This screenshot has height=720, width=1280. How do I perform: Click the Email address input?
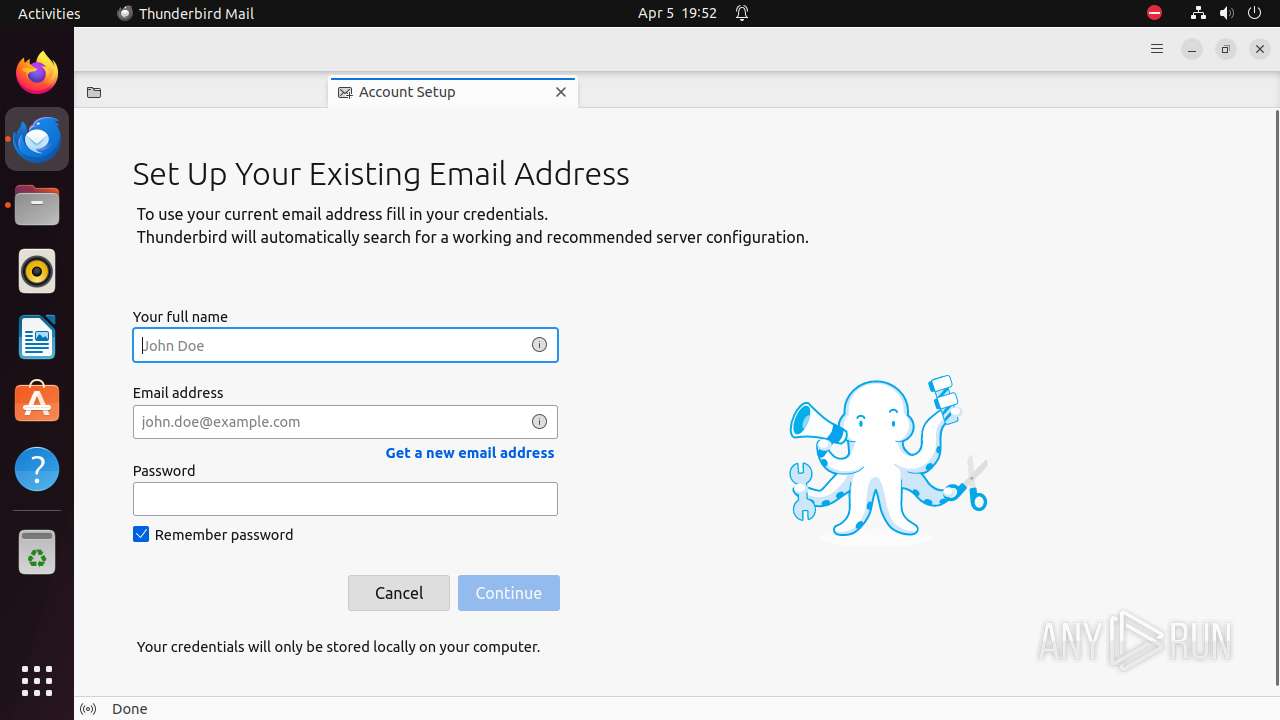tap(345, 422)
